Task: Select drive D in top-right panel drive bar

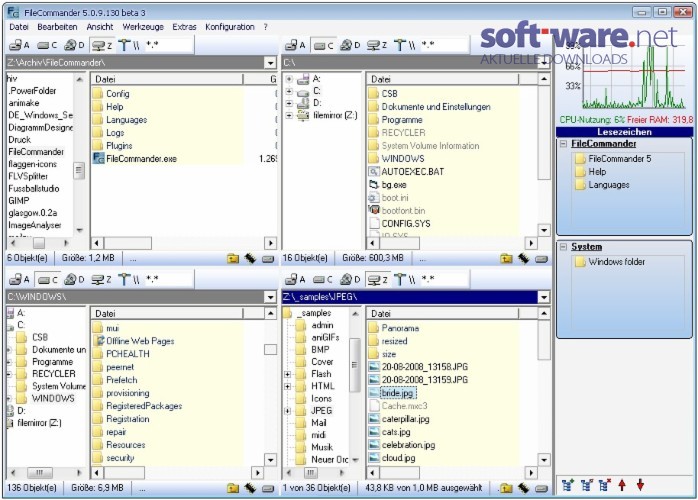Action: tap(350, 45)
